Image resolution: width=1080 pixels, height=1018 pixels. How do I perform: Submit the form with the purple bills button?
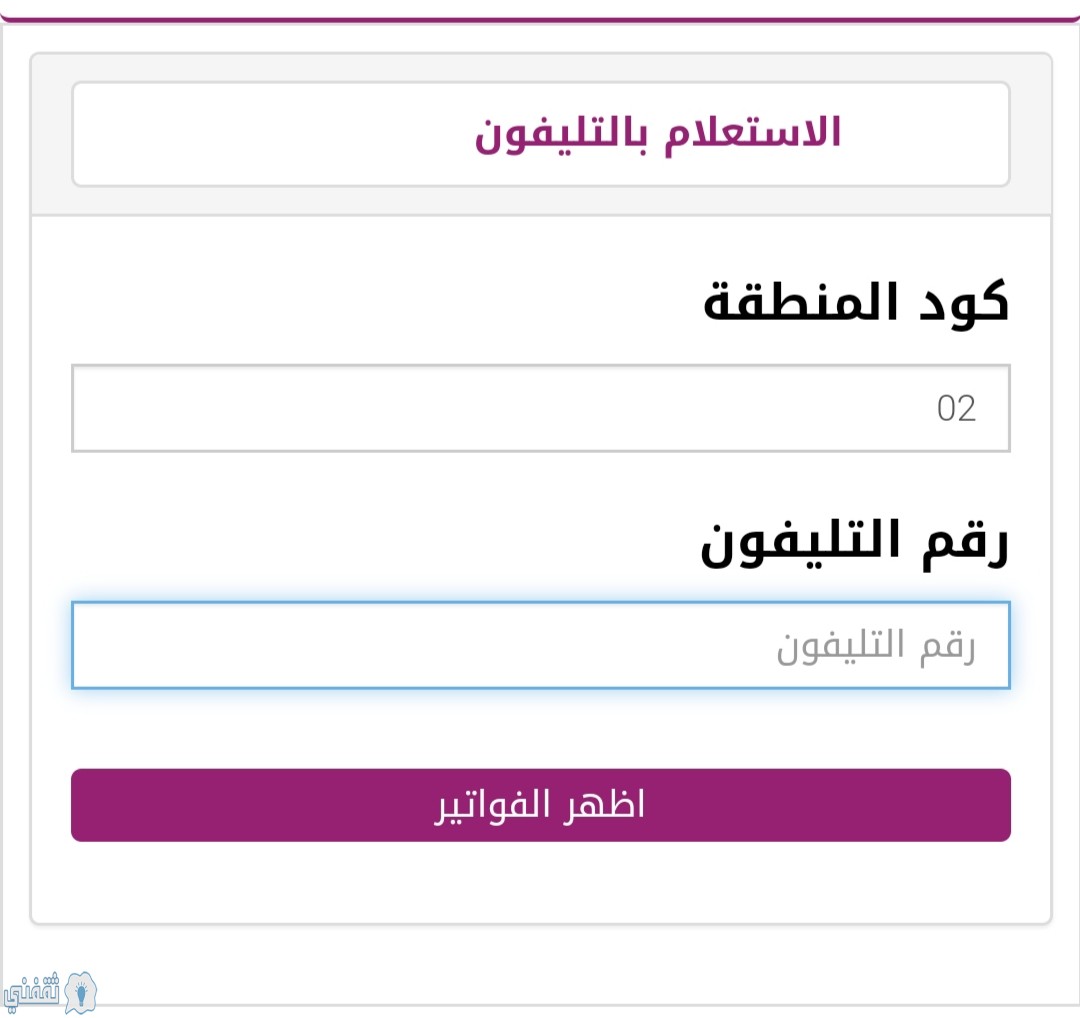541,804
